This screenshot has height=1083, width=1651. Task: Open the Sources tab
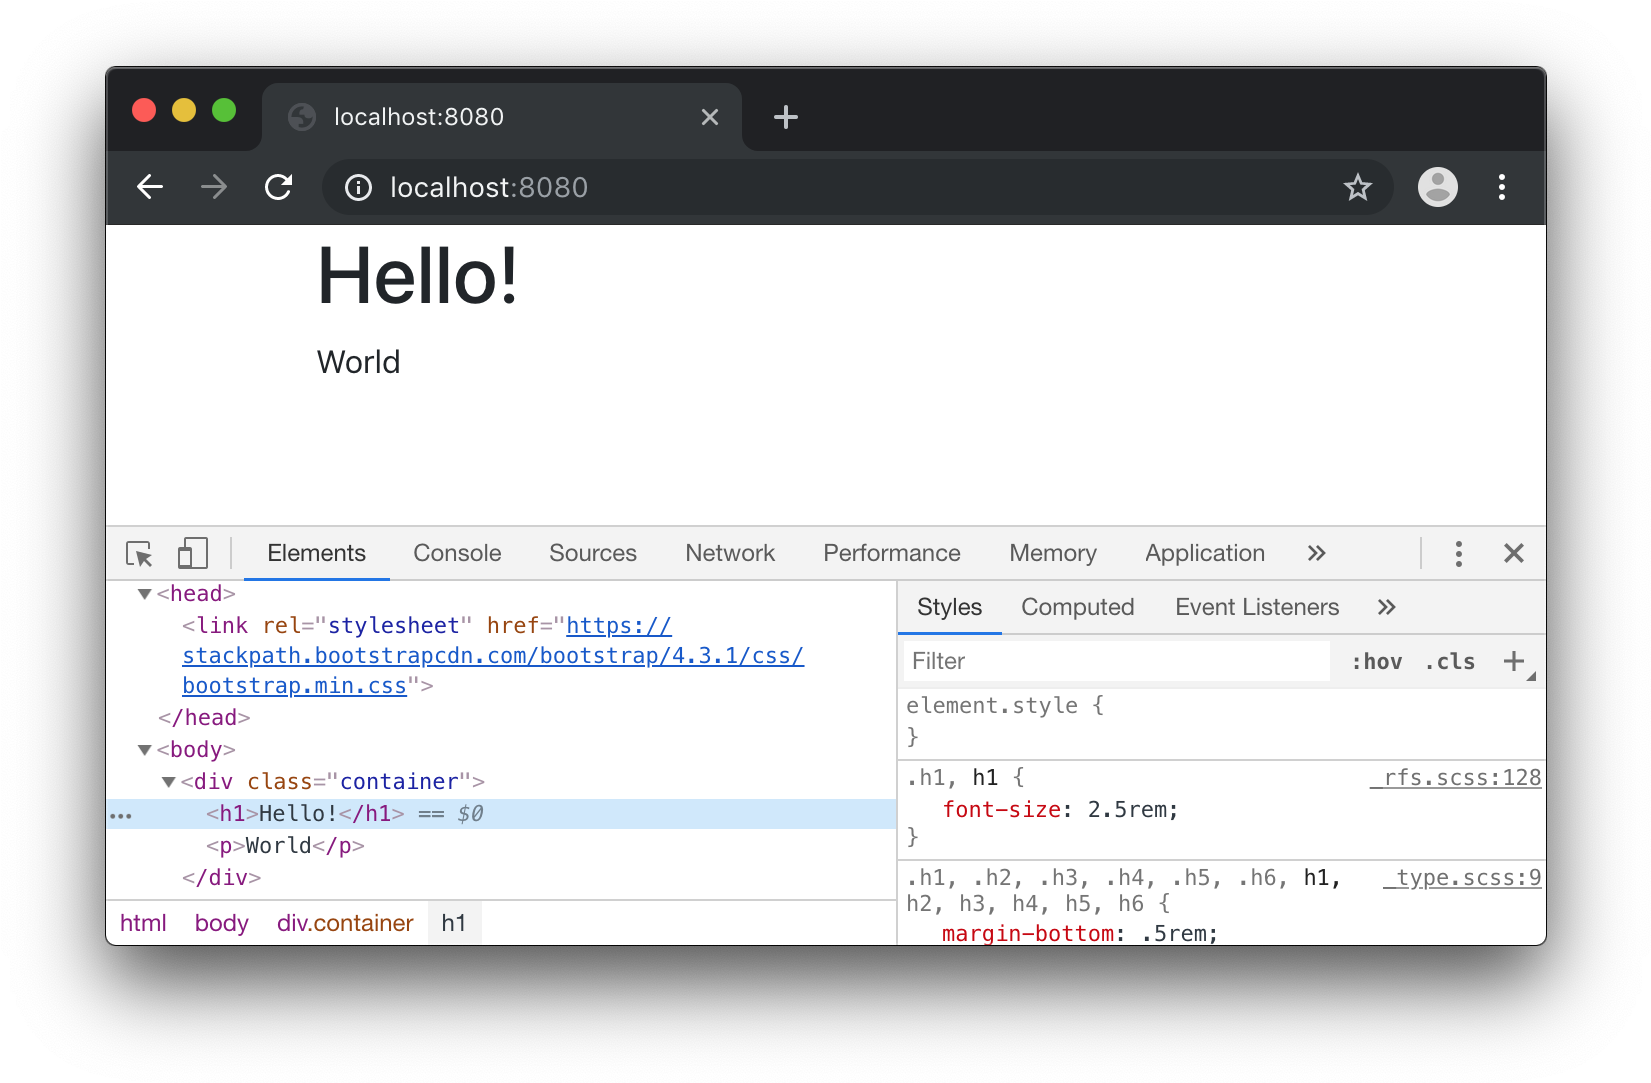[x=592, y=553]
